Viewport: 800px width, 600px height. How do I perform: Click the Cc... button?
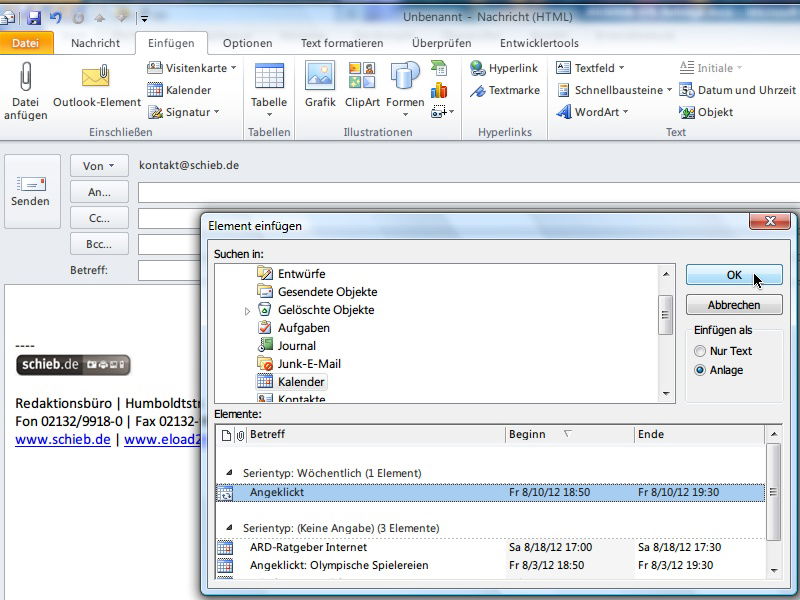[99, 218]
